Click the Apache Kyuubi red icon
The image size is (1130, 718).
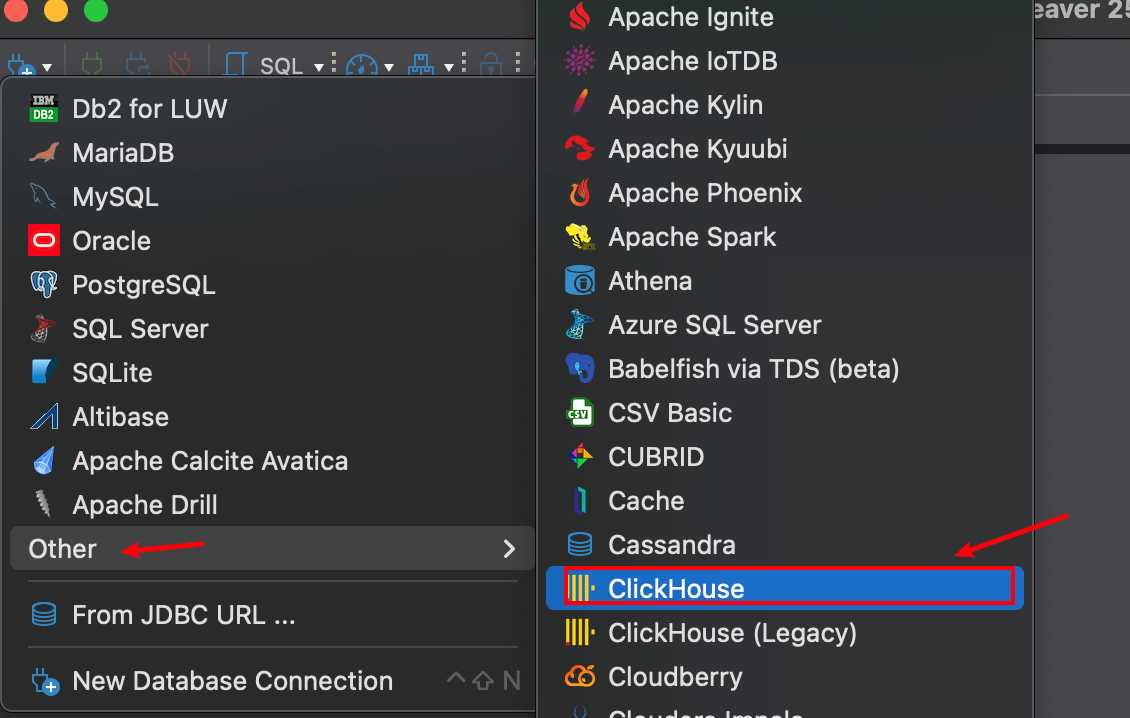579,149
